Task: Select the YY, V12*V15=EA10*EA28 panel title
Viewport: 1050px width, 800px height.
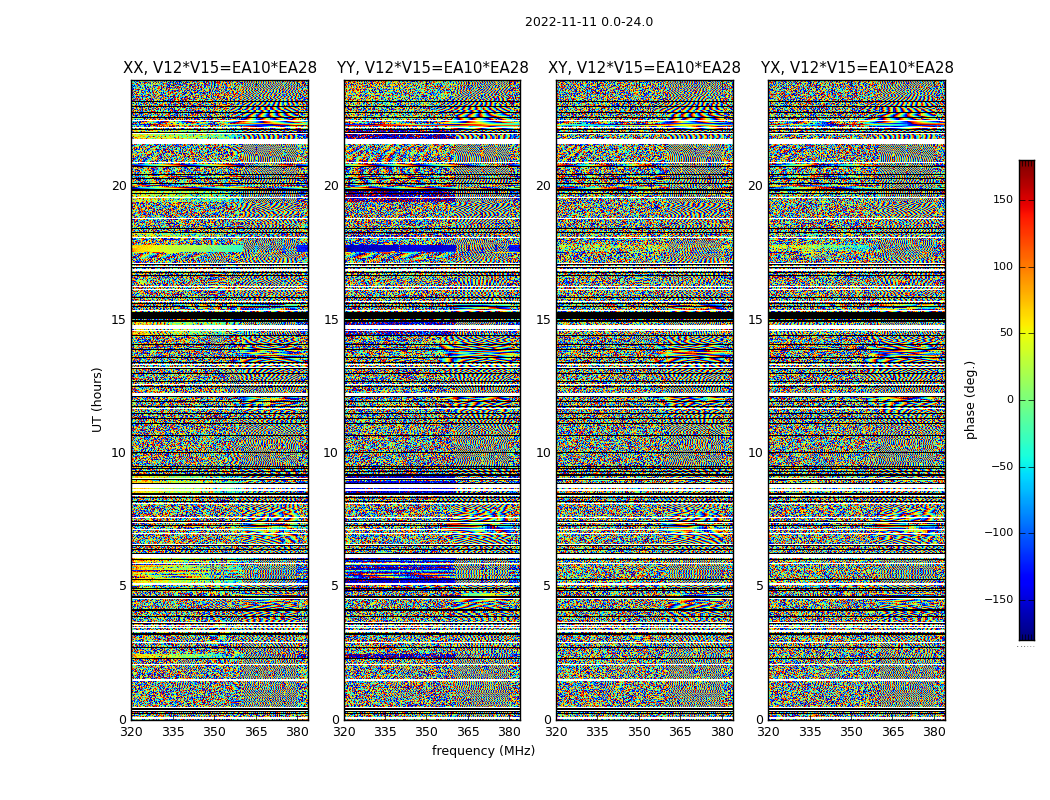Action: pos(433,68)
